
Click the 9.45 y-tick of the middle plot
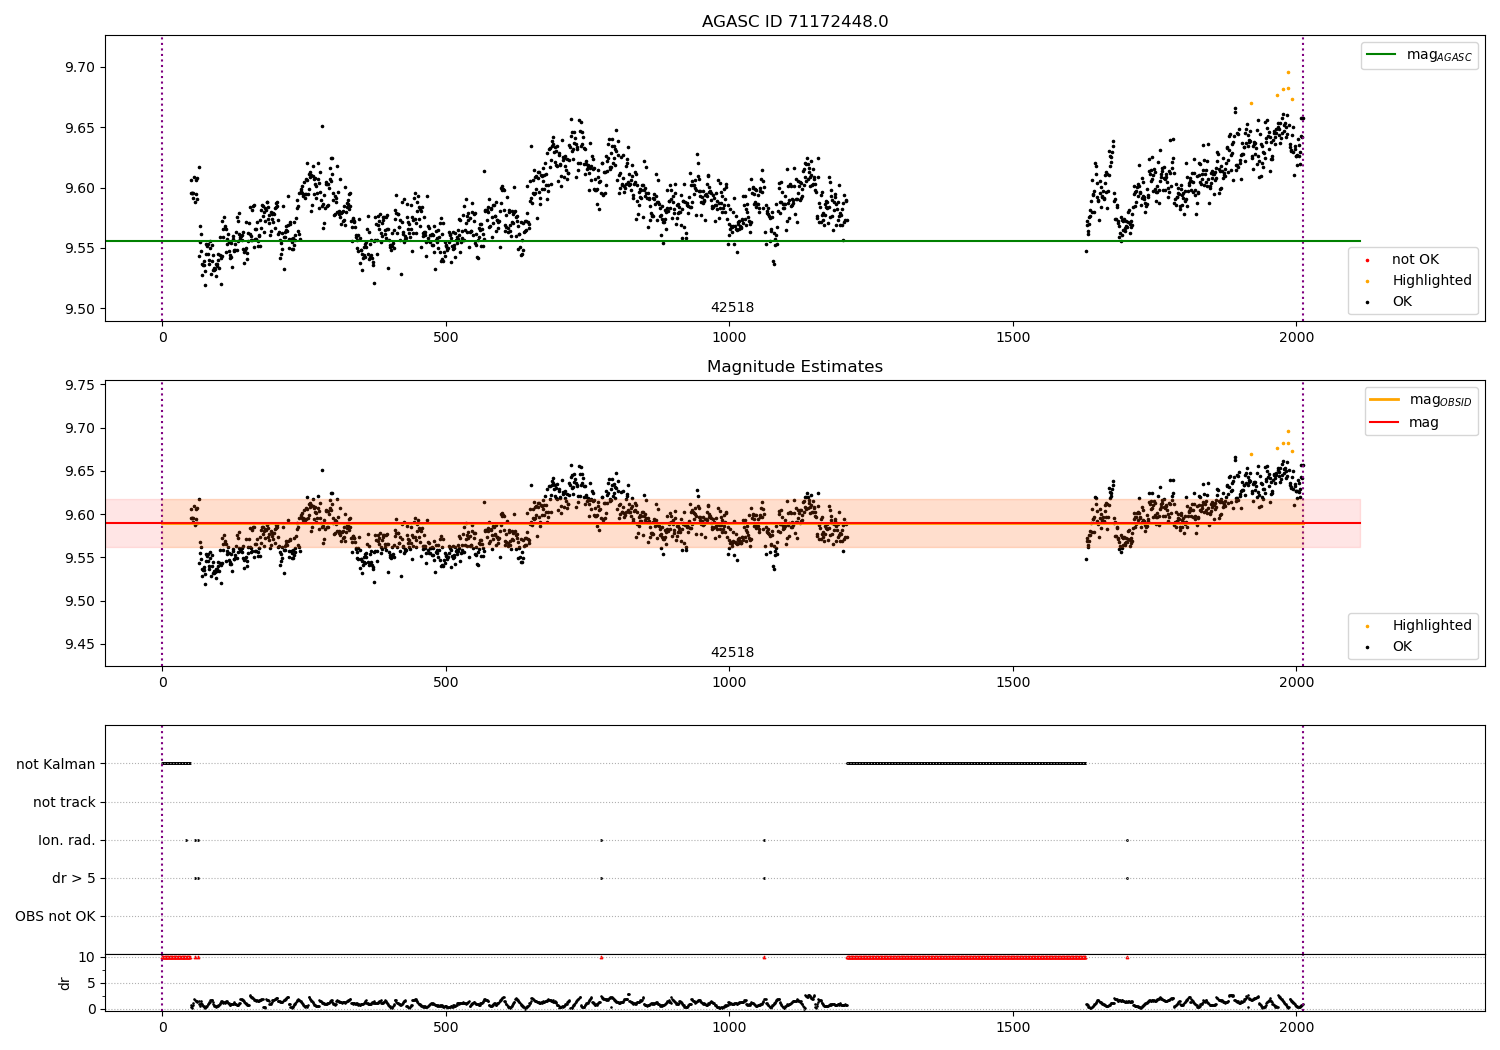80,644
